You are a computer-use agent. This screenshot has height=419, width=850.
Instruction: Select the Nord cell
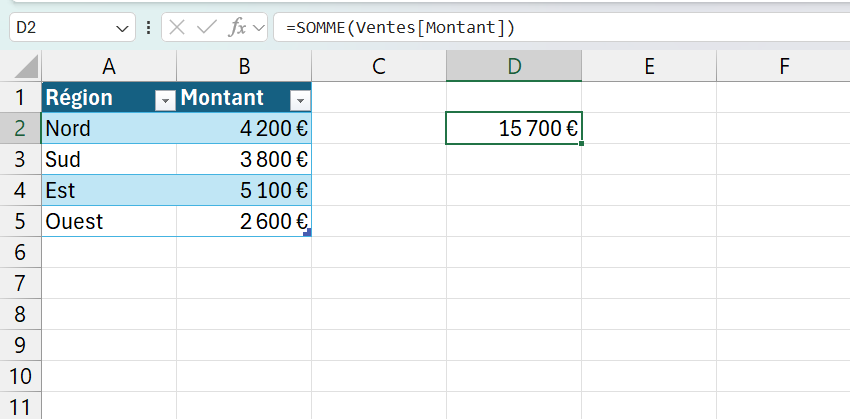click(109, 128)
